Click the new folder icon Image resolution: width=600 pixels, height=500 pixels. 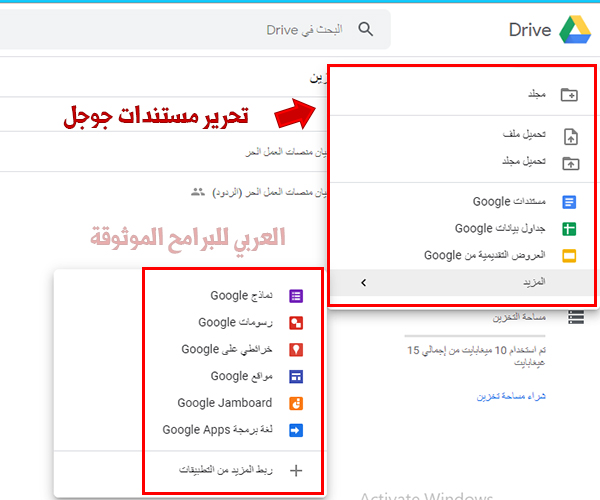pos(569,94)
